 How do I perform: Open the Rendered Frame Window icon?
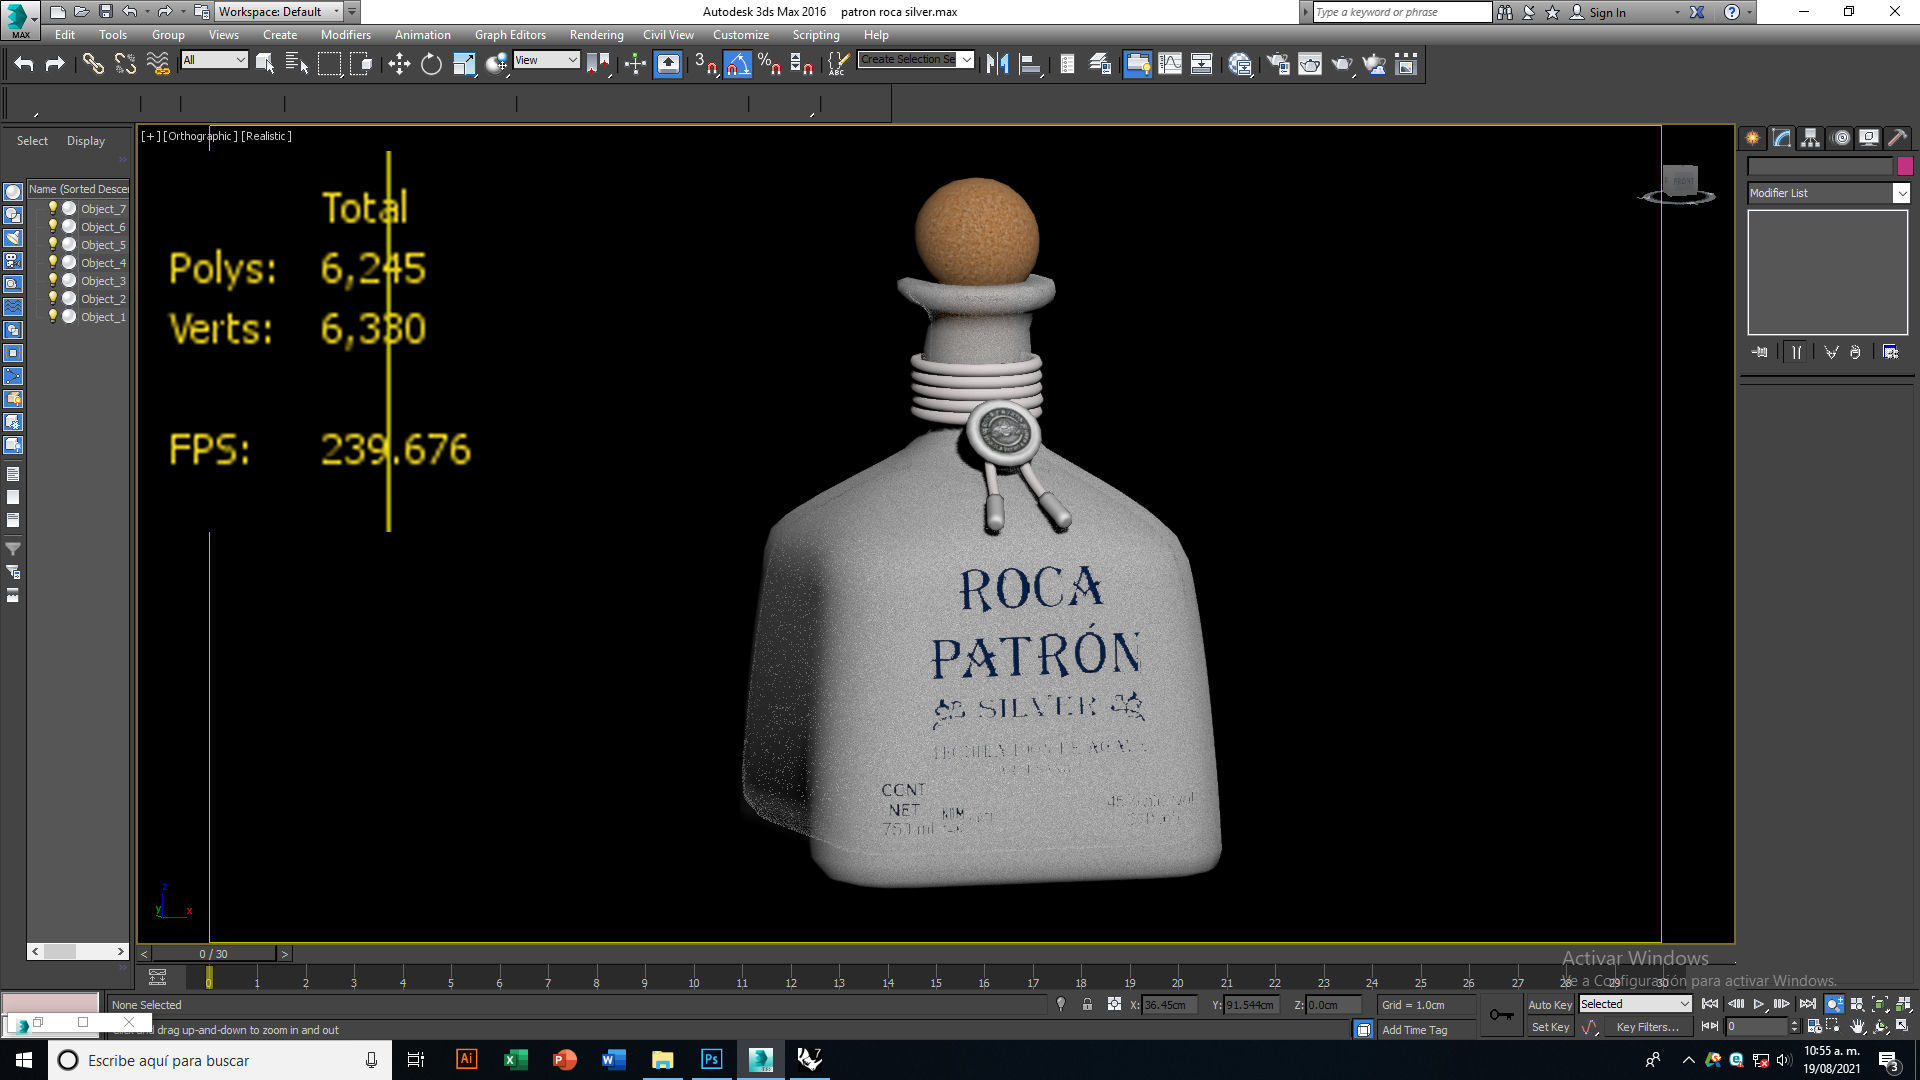tap(1310, 64)
